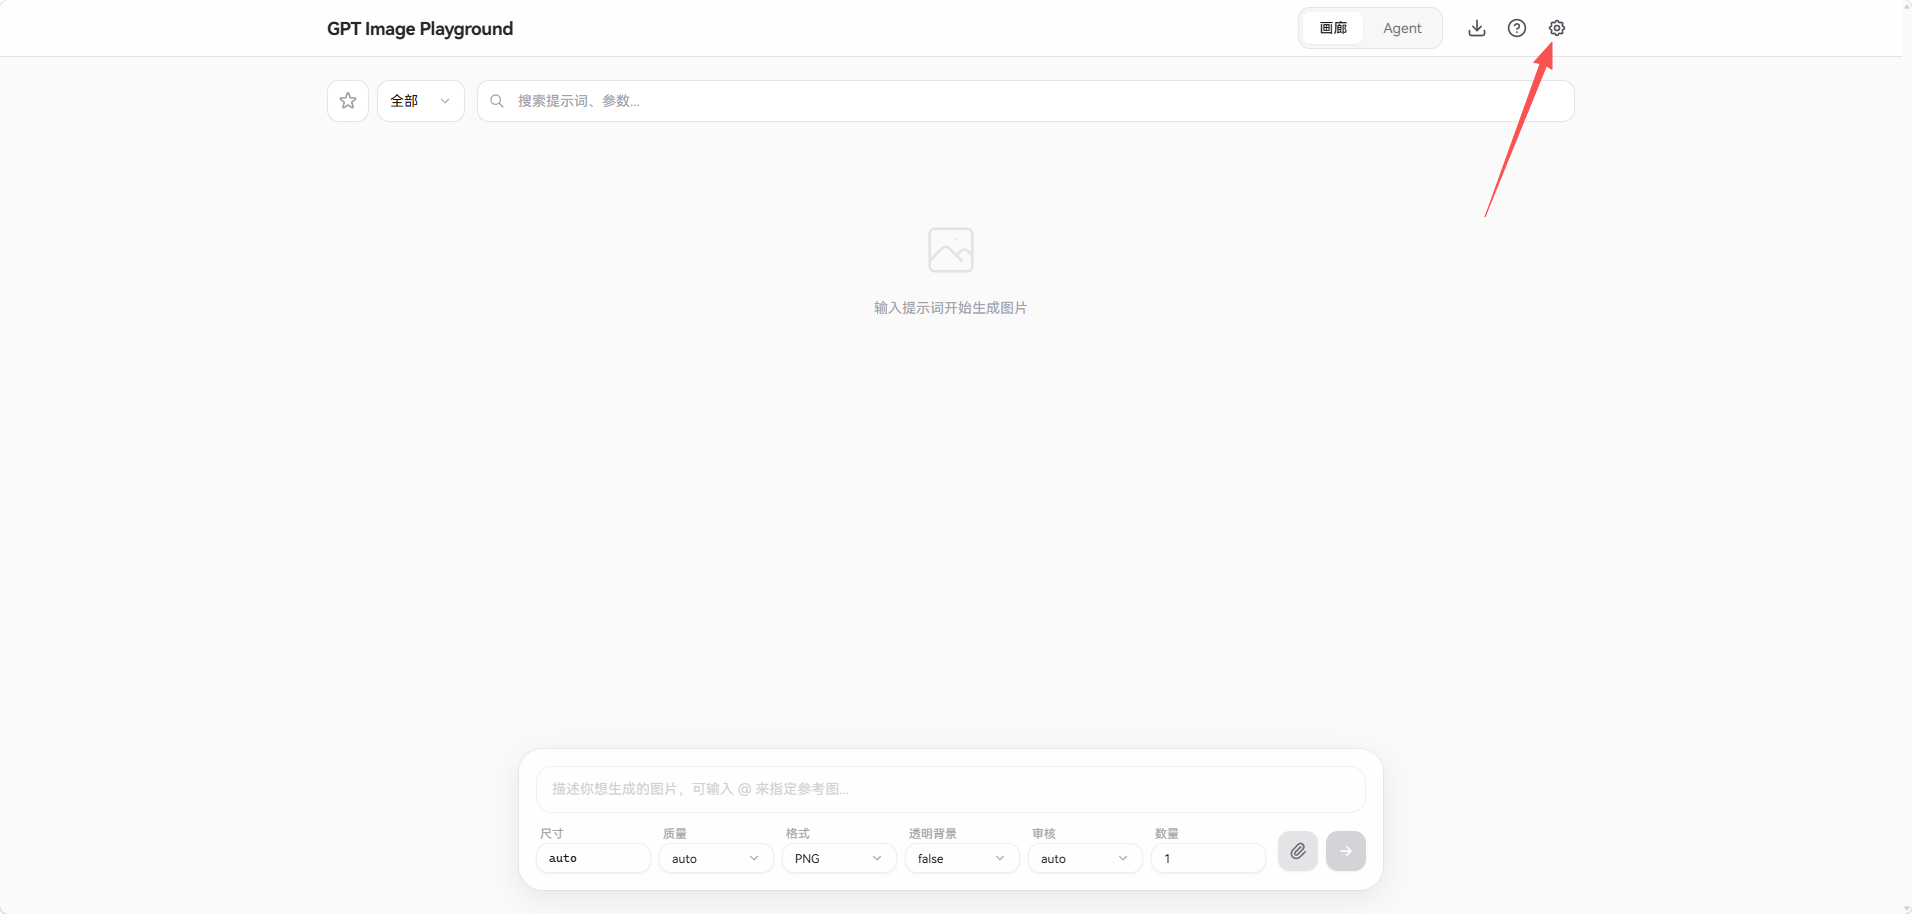Viewport: 1912px width, 914px height.
Task: Switch to the Agent tab
Action: pos(1402,28)
